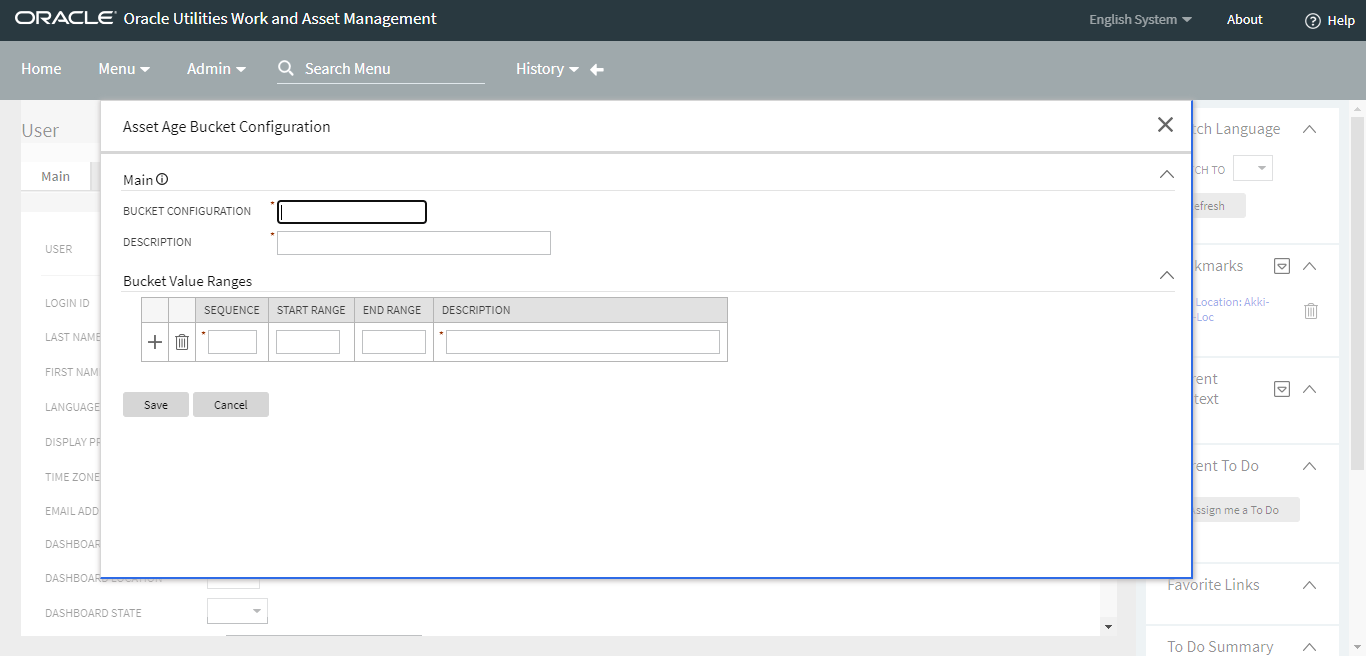The height and width of the screenshot is (656, 1366).
Task: Open the Admin menu
Action: (215, 69)
